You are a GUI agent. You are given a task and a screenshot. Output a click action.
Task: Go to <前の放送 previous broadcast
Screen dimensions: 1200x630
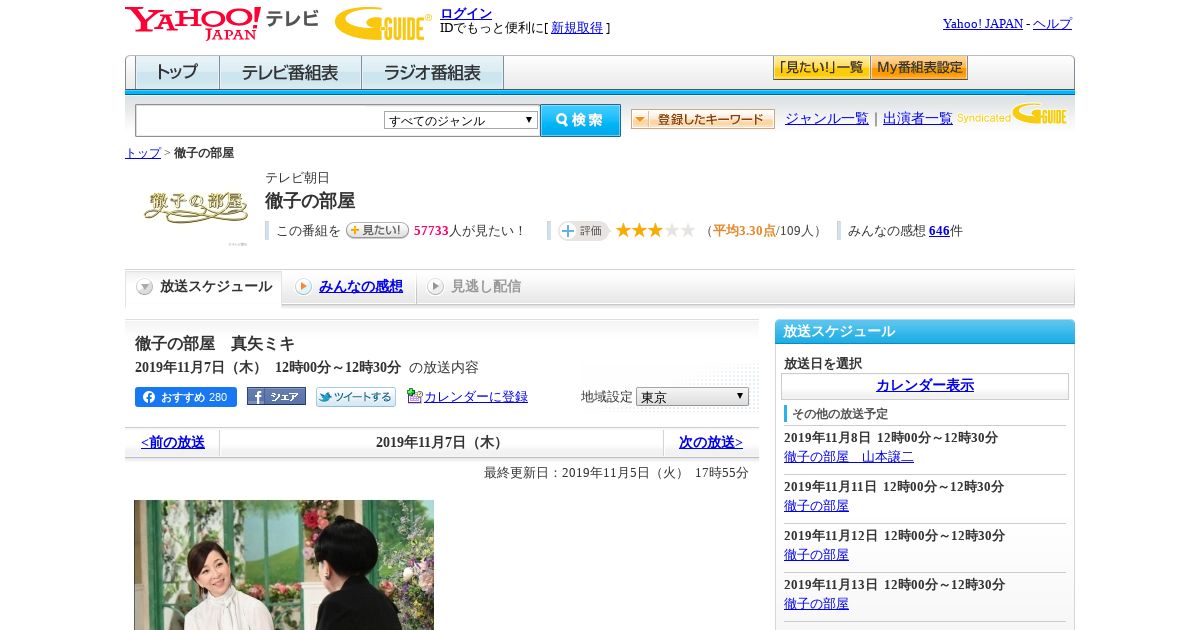pyautogui.click(x=173, y=442)
